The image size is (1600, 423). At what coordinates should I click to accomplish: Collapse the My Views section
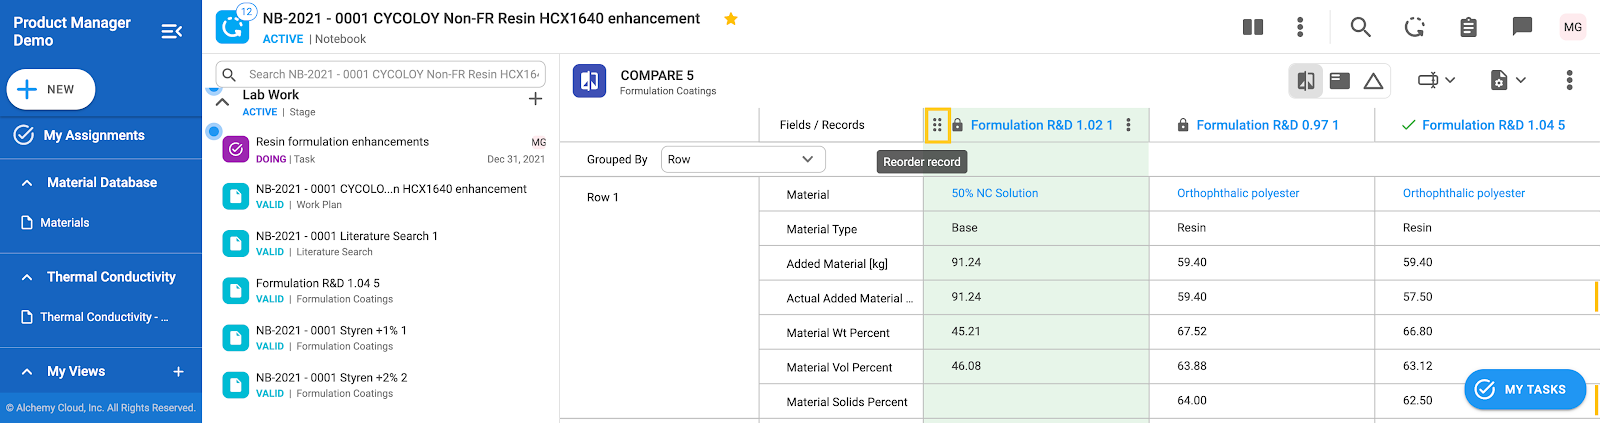click(27, 372)
